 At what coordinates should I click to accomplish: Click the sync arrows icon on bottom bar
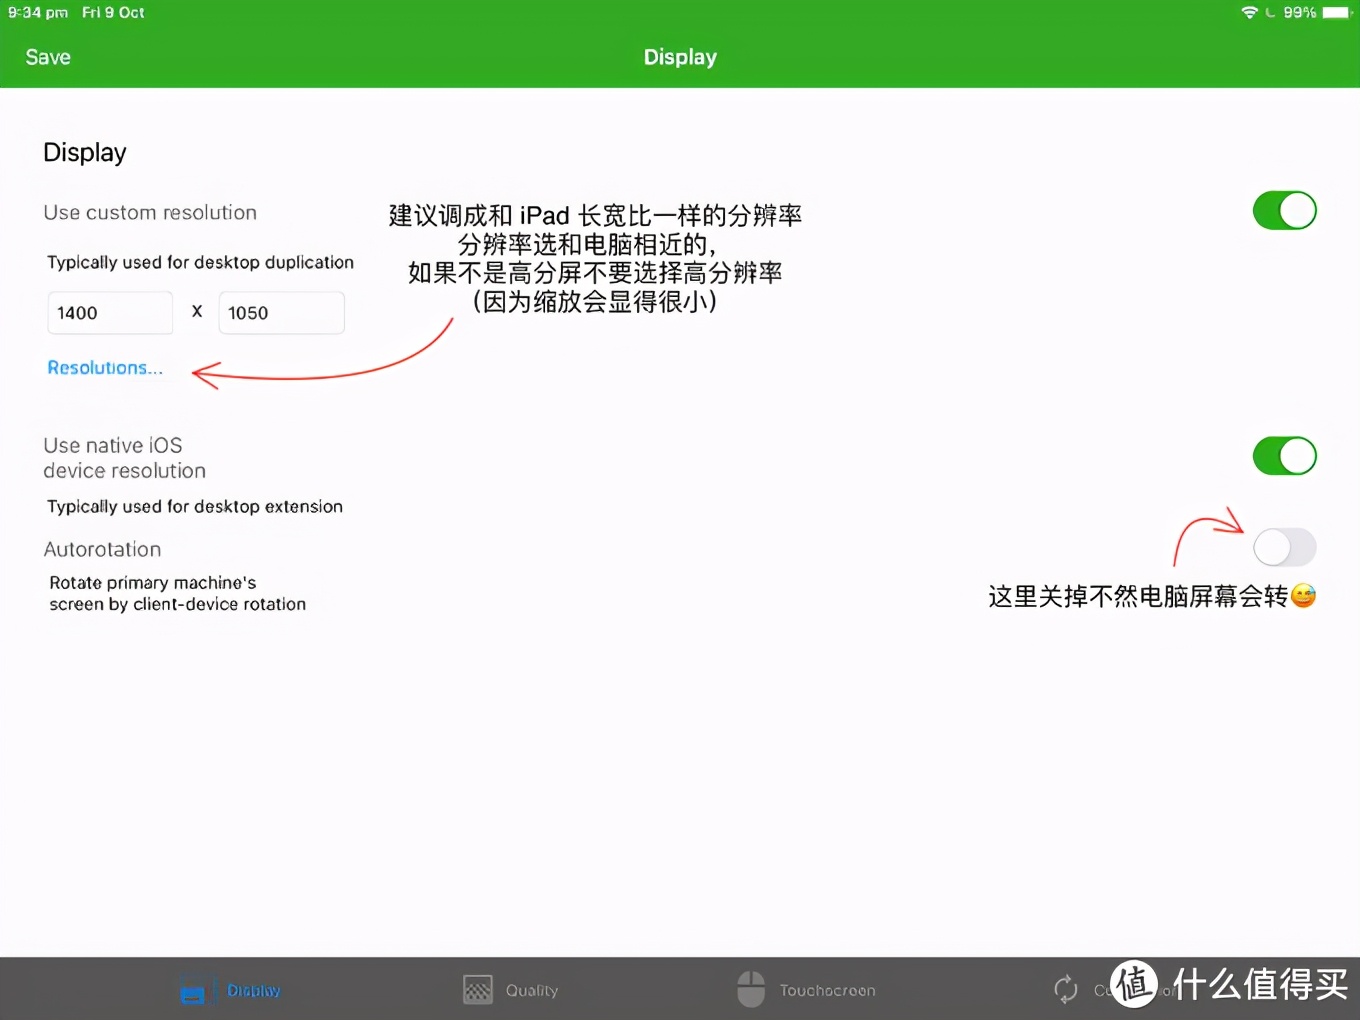(1065, 989)
